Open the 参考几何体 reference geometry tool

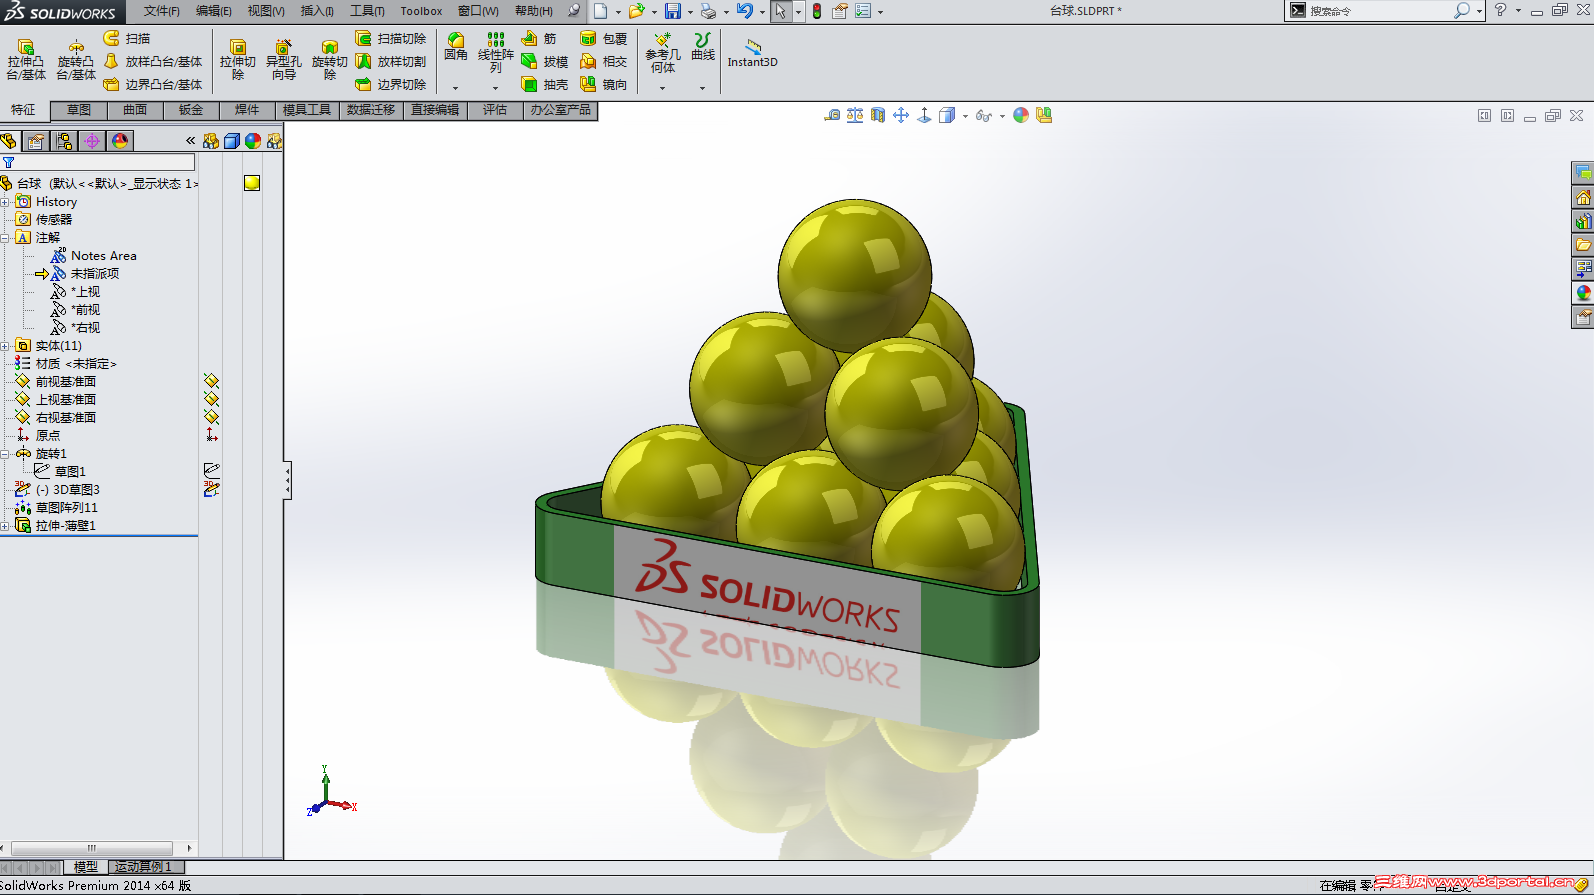tap(663, 53)
